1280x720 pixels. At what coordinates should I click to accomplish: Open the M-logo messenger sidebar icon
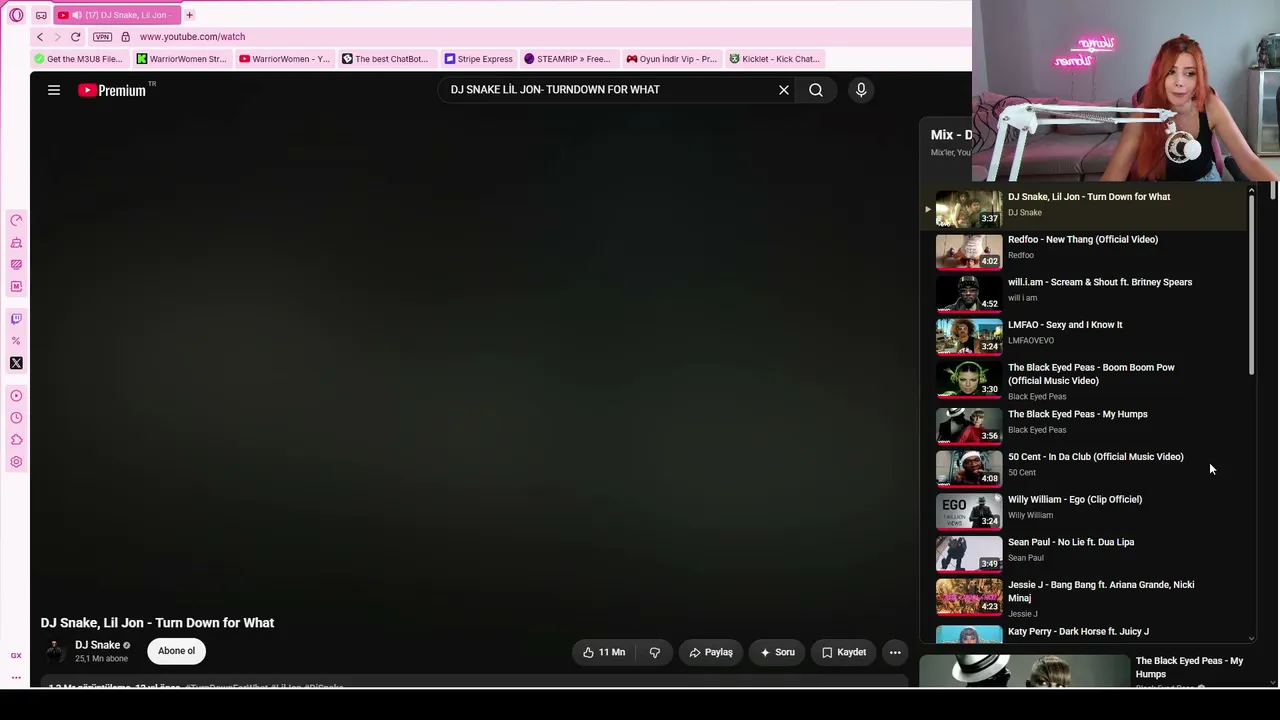[16, 287]
